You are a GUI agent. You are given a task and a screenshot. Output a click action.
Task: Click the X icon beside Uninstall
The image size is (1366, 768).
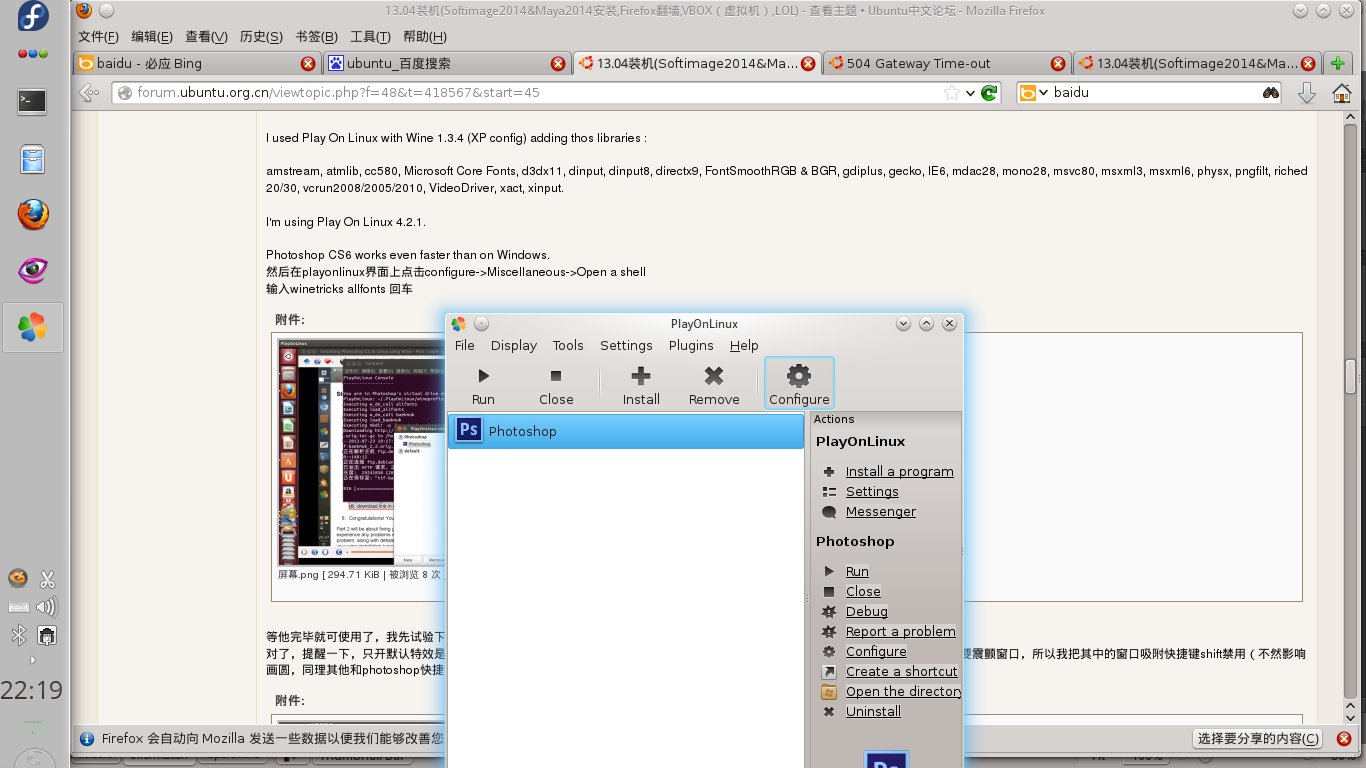pos(829,711)
